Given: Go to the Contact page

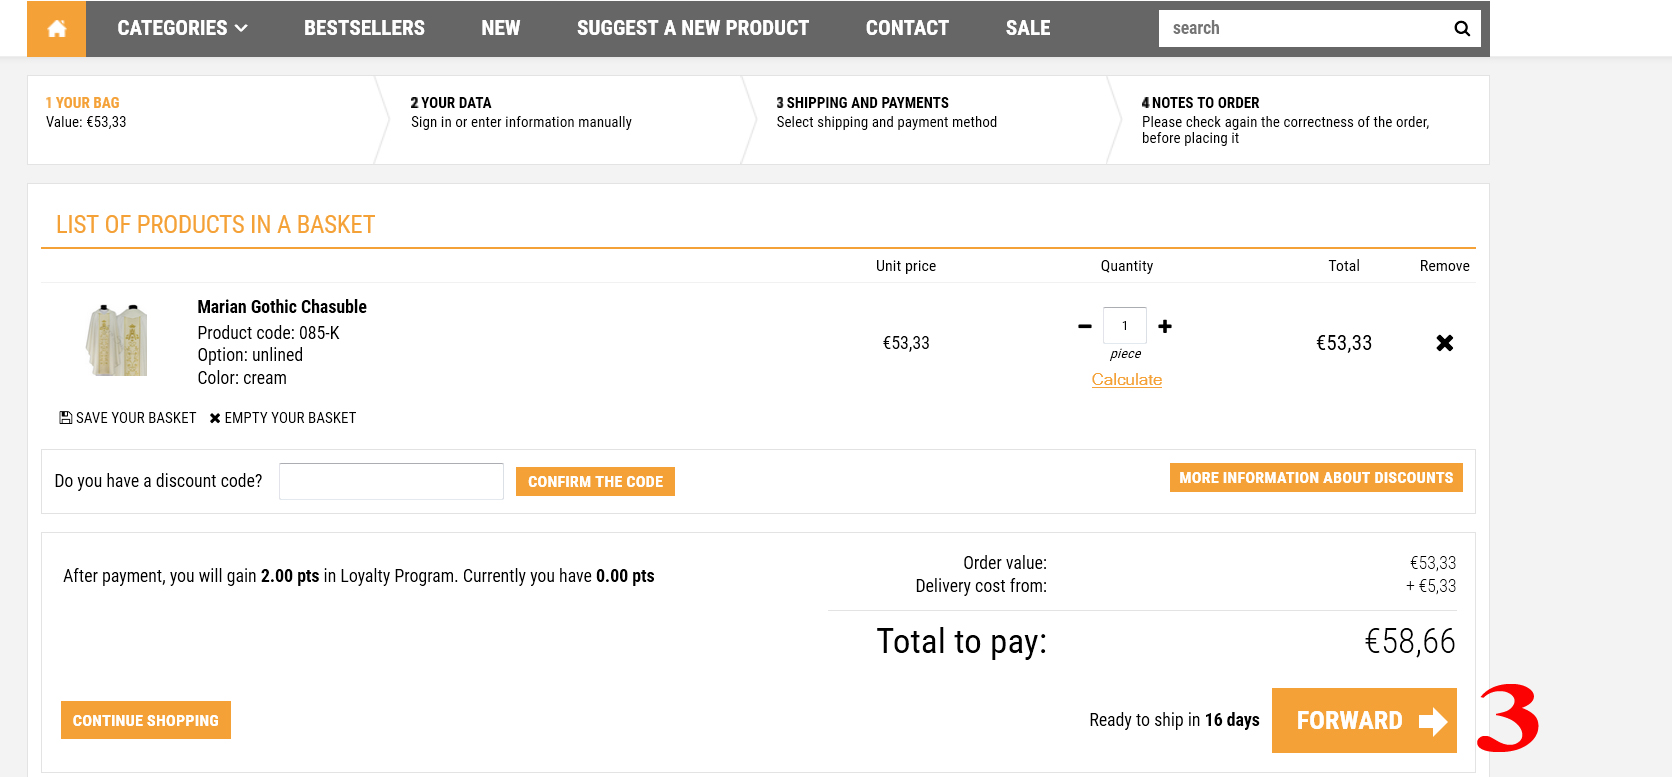Looking at the screenshot, I should (907, 28).
